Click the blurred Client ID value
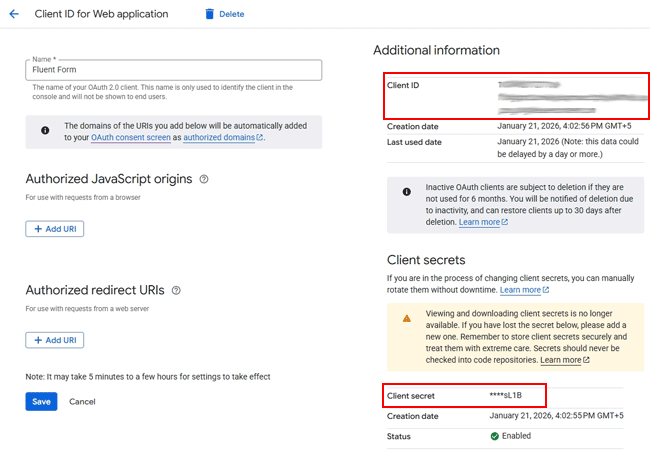The width and height of the screenshot is (650, 470). pyautogui.click(x=570, y=95)
